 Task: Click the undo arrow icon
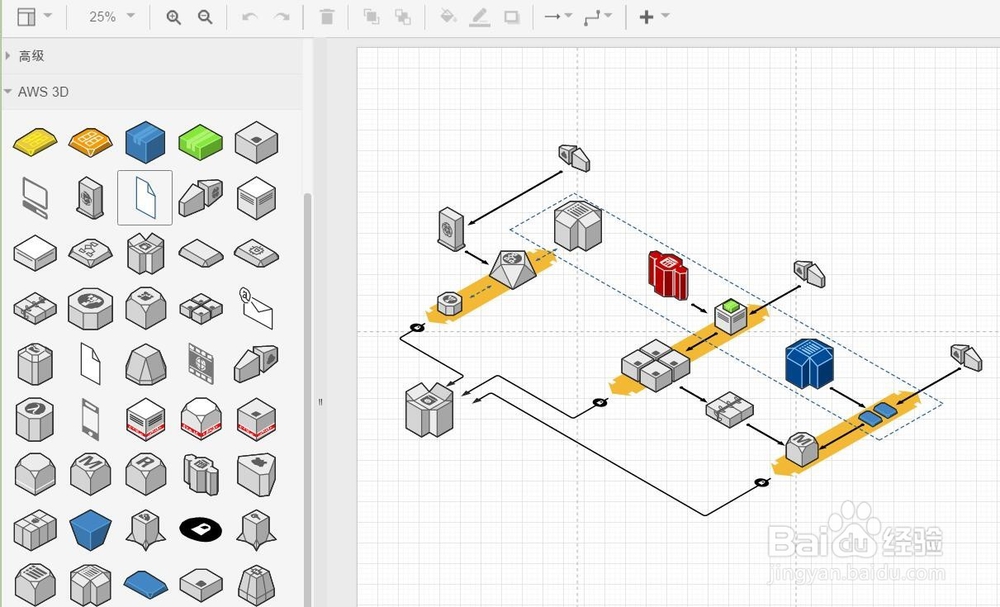[250, 17]
